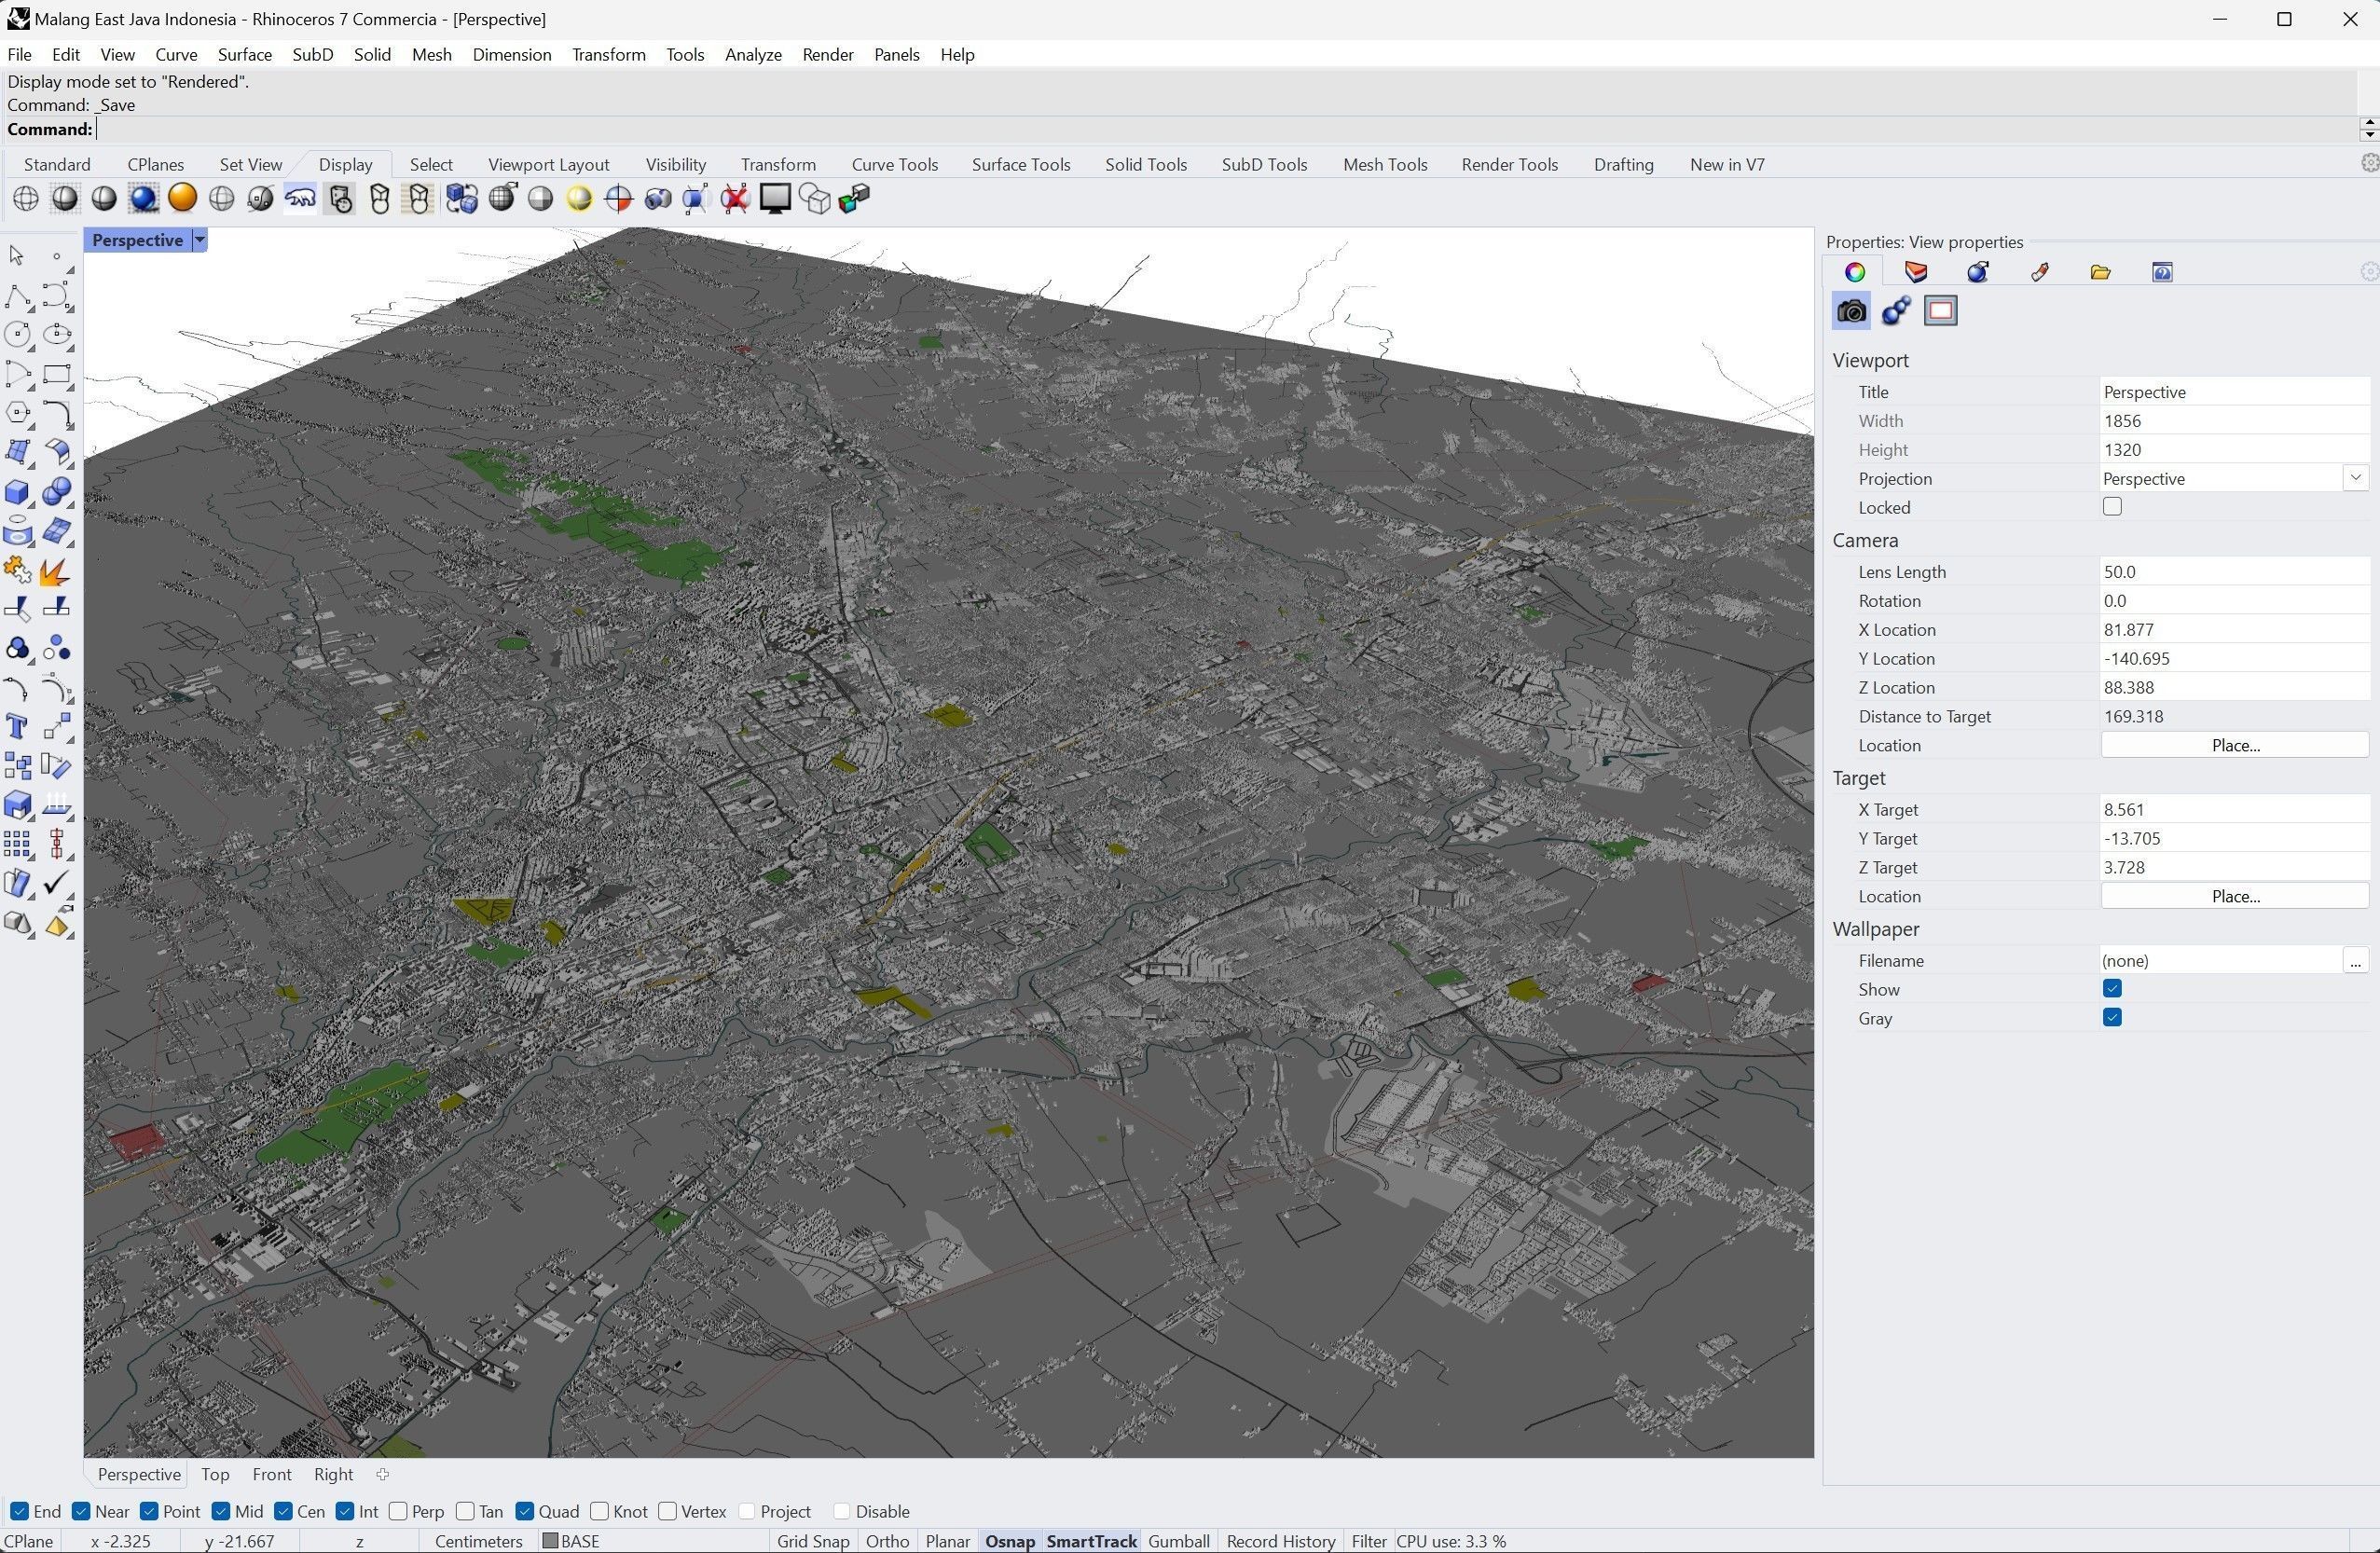Toggle Grid Snap in status bar
Viewport: 2380px width, 1553px height.
pos(813,1541)
